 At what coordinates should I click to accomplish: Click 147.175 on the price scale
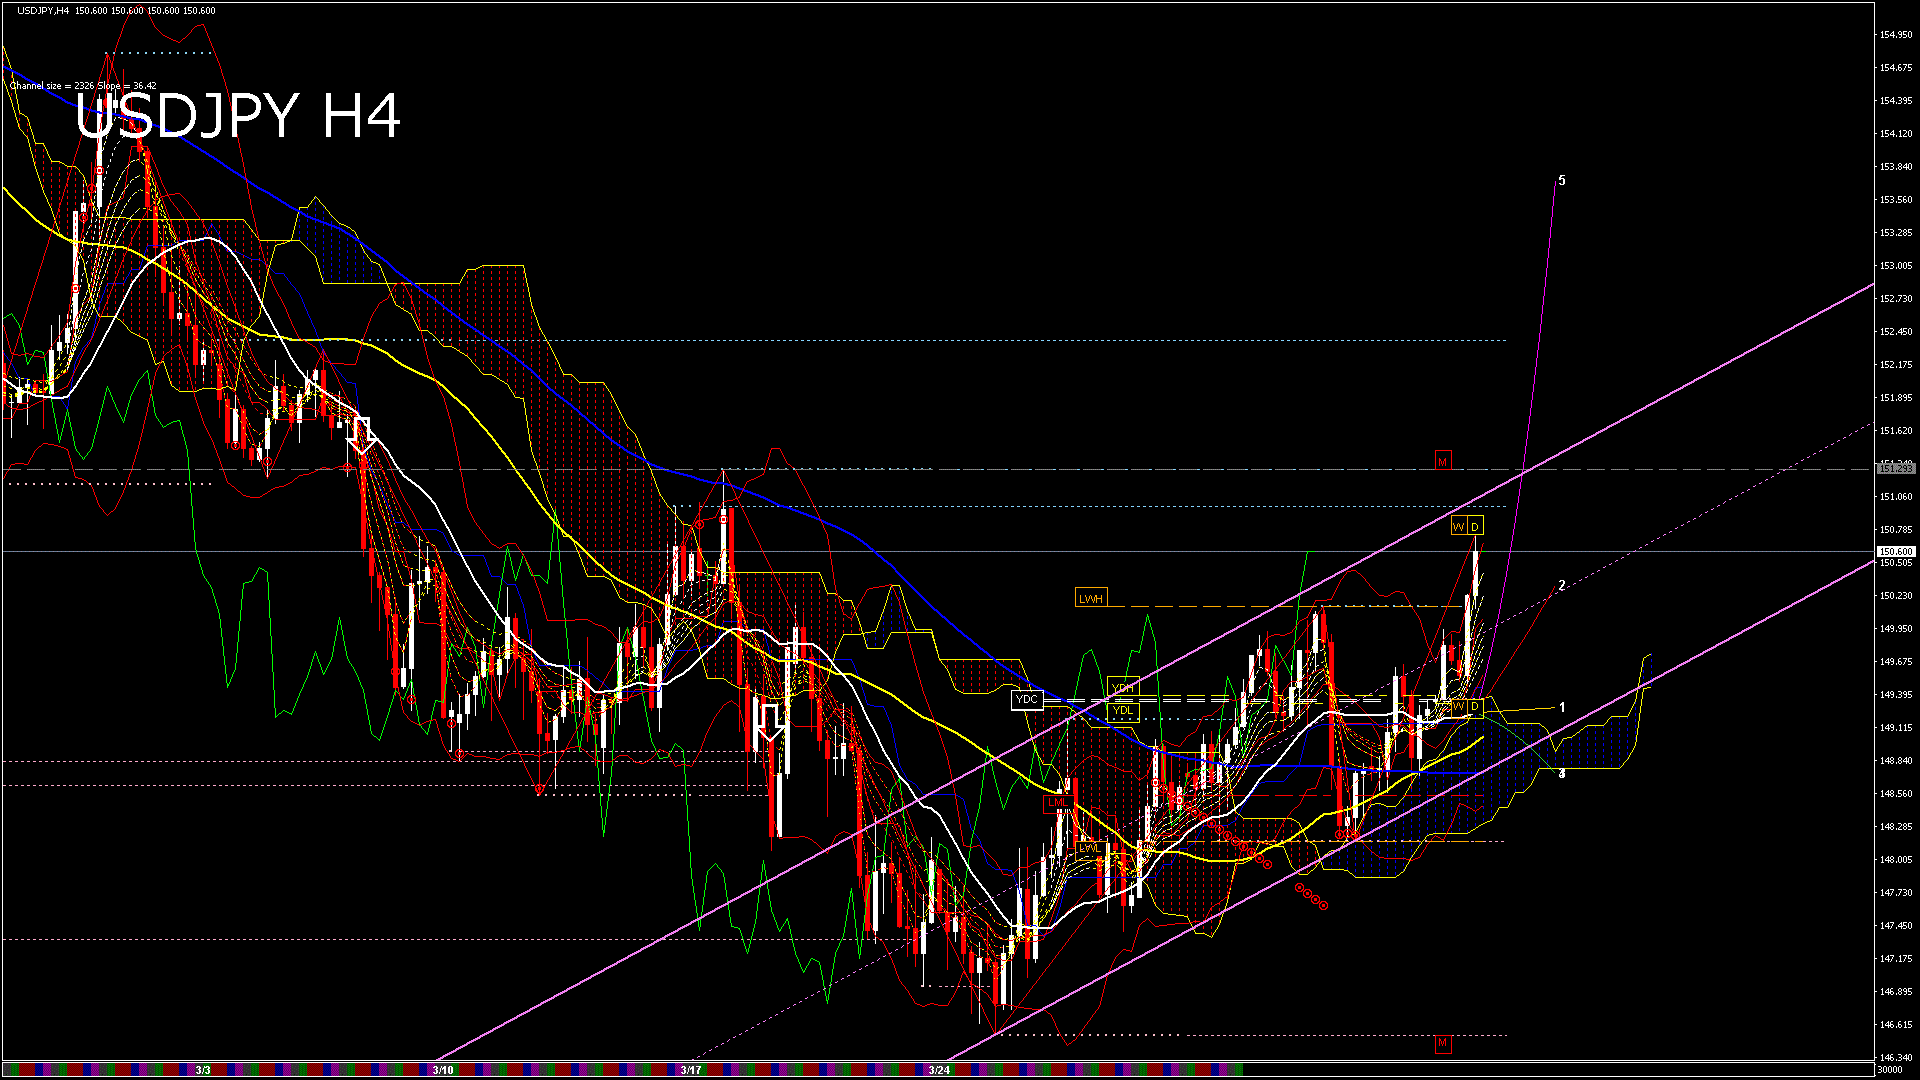1896,959
